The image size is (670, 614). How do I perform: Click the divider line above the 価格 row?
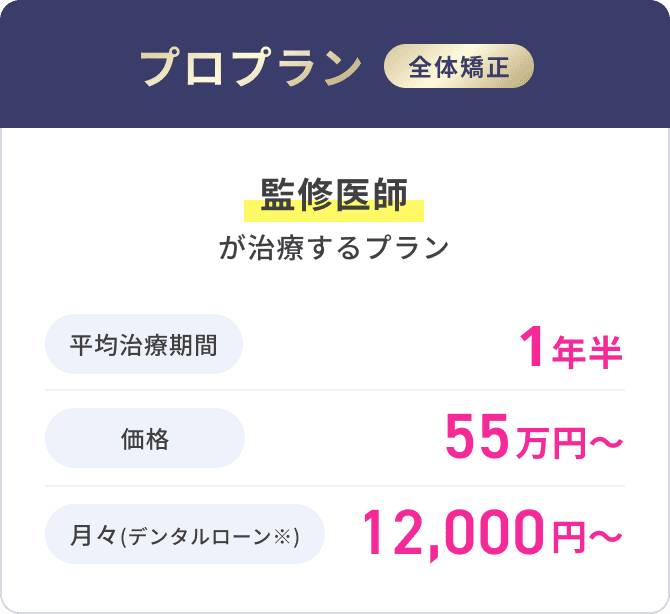click(335, 390)
